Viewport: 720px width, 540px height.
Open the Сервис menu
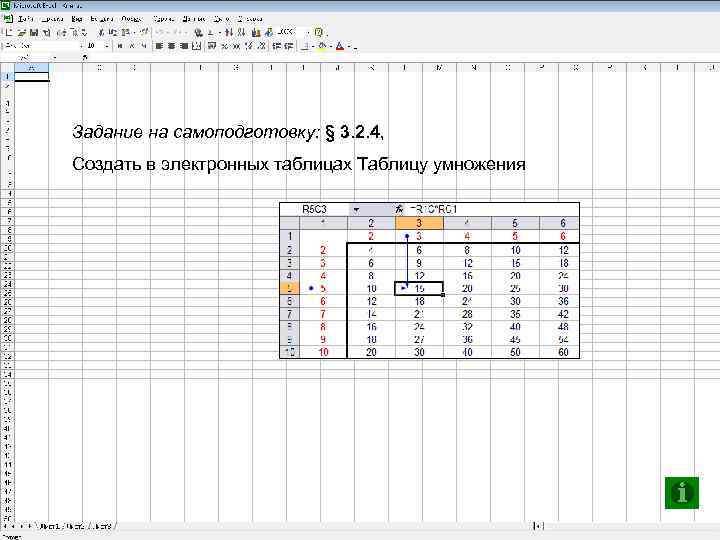pos(163,19)
